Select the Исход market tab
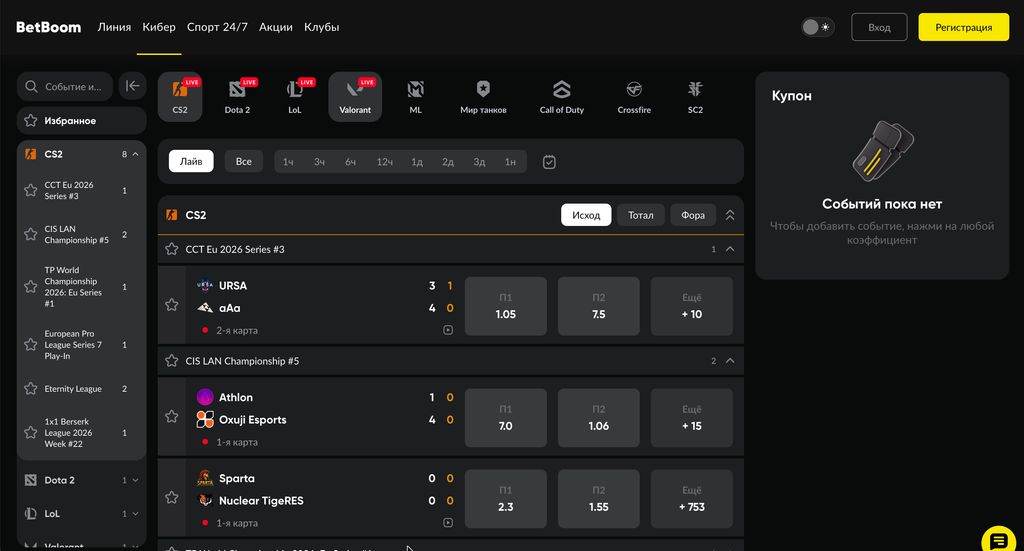This screenshot has height=551, width=1024. (x=586, y=215)
